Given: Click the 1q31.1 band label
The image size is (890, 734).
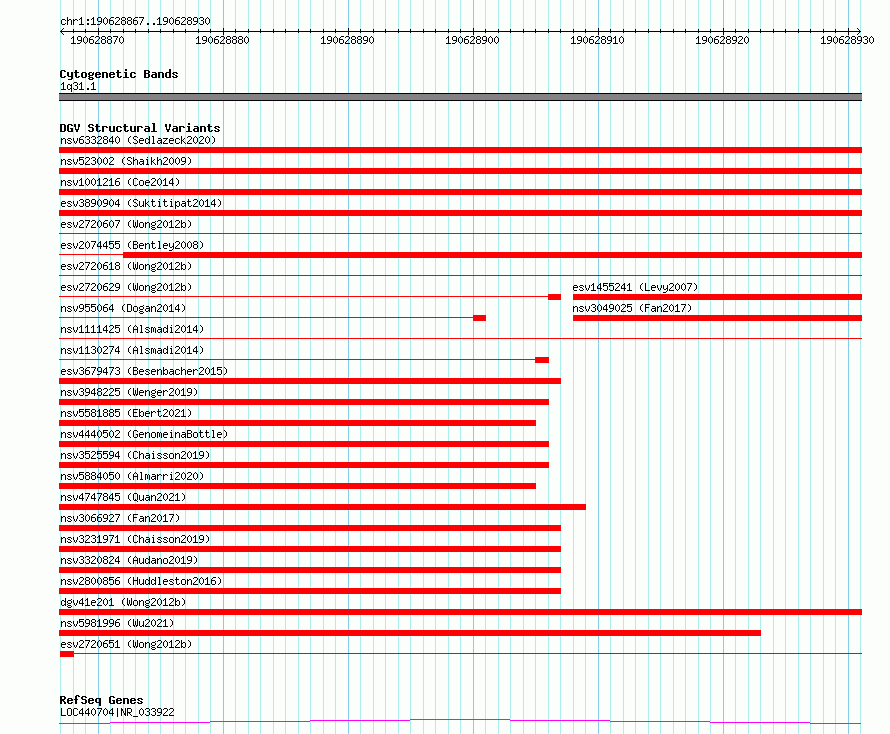Looking at the screenshot, I should 78,86.
